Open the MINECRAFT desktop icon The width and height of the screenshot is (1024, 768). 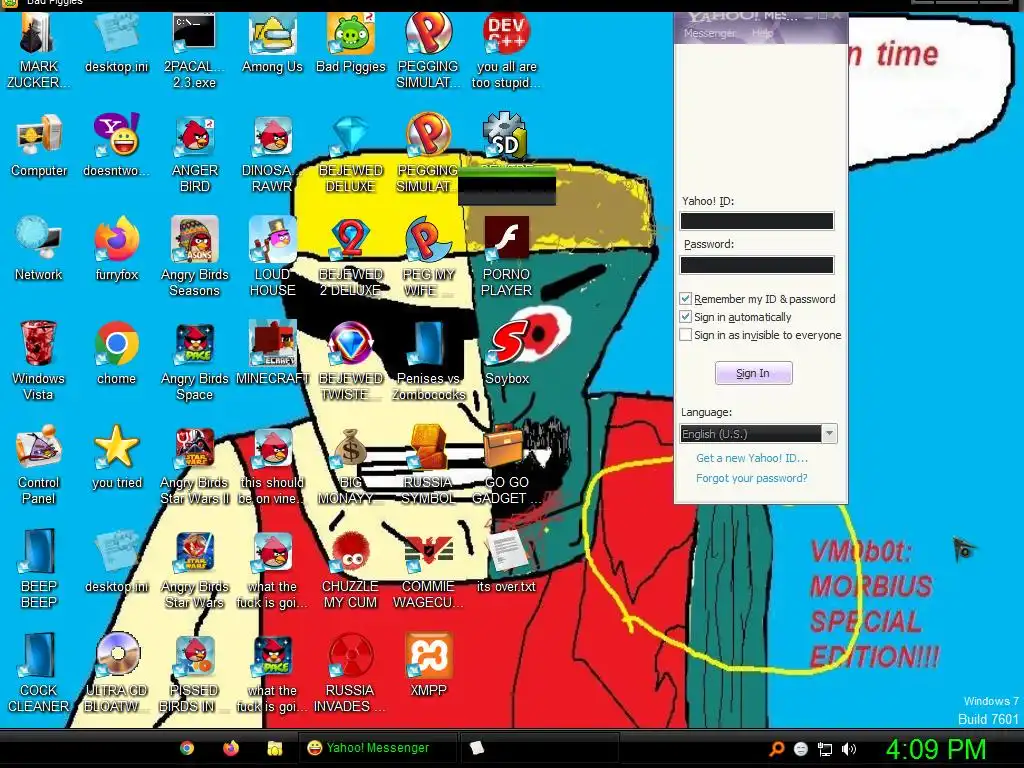[272, 355]
